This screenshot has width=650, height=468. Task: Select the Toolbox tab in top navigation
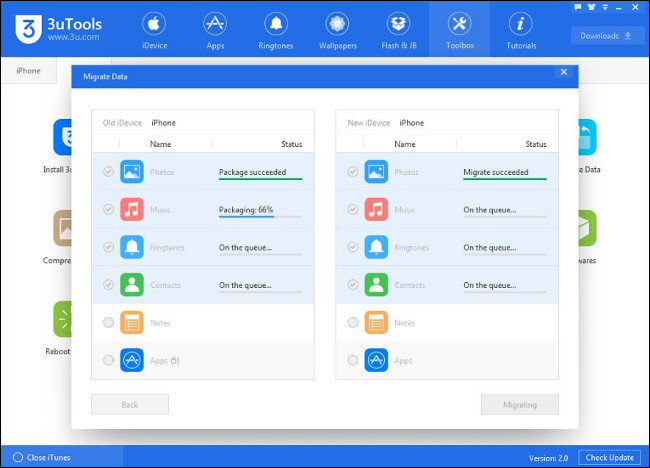pyautogui.click(x=459, y=30)
